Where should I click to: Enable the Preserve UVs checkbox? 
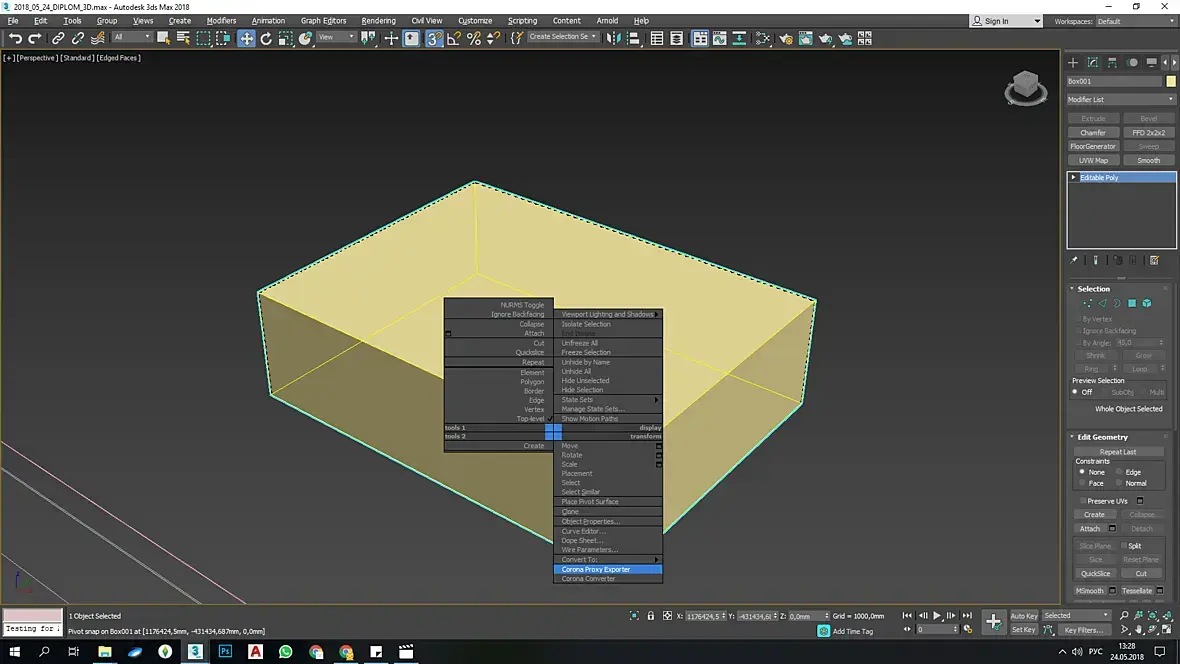pyautogui.click(x=1082, y=501)
